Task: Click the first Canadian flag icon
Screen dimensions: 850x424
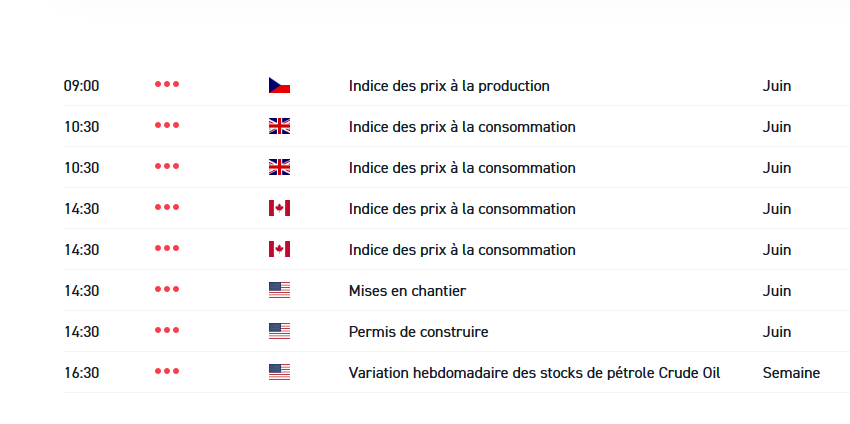Action: pos(279,209)
